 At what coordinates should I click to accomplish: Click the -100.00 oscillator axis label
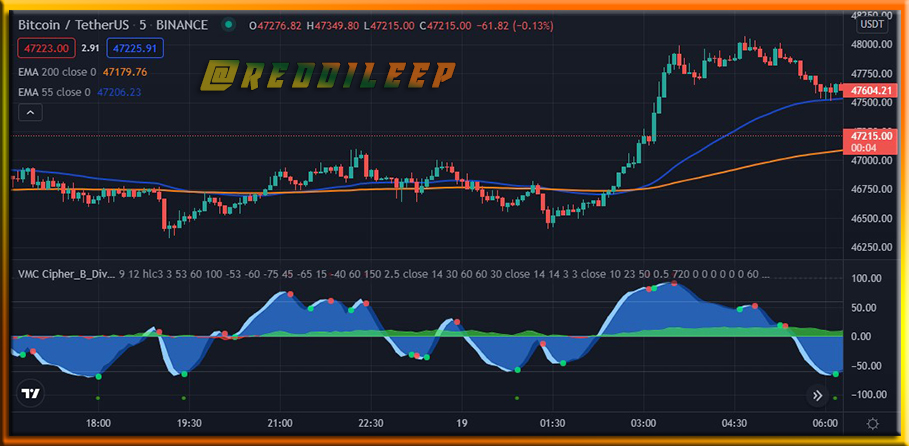click(x=868, y=394)
